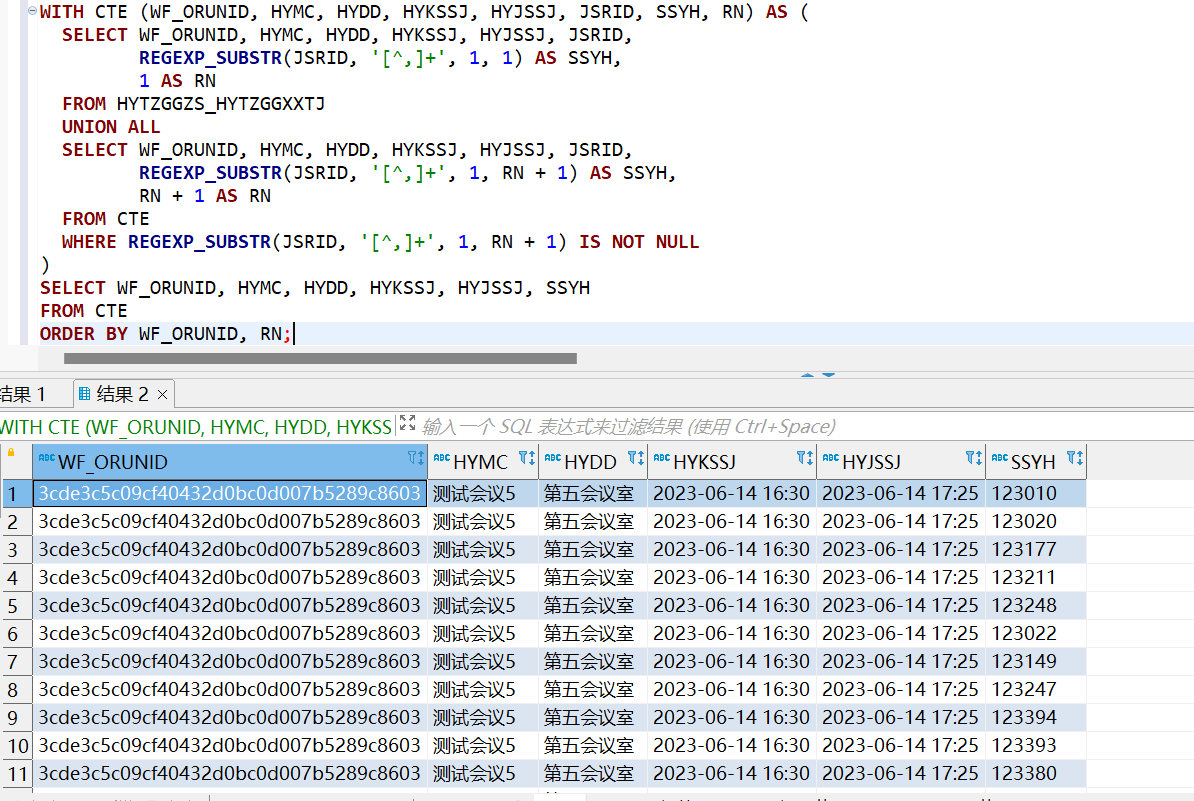Click the WITH CTE query text label above grid
The image size is (1194, 801).
point(196,427)
